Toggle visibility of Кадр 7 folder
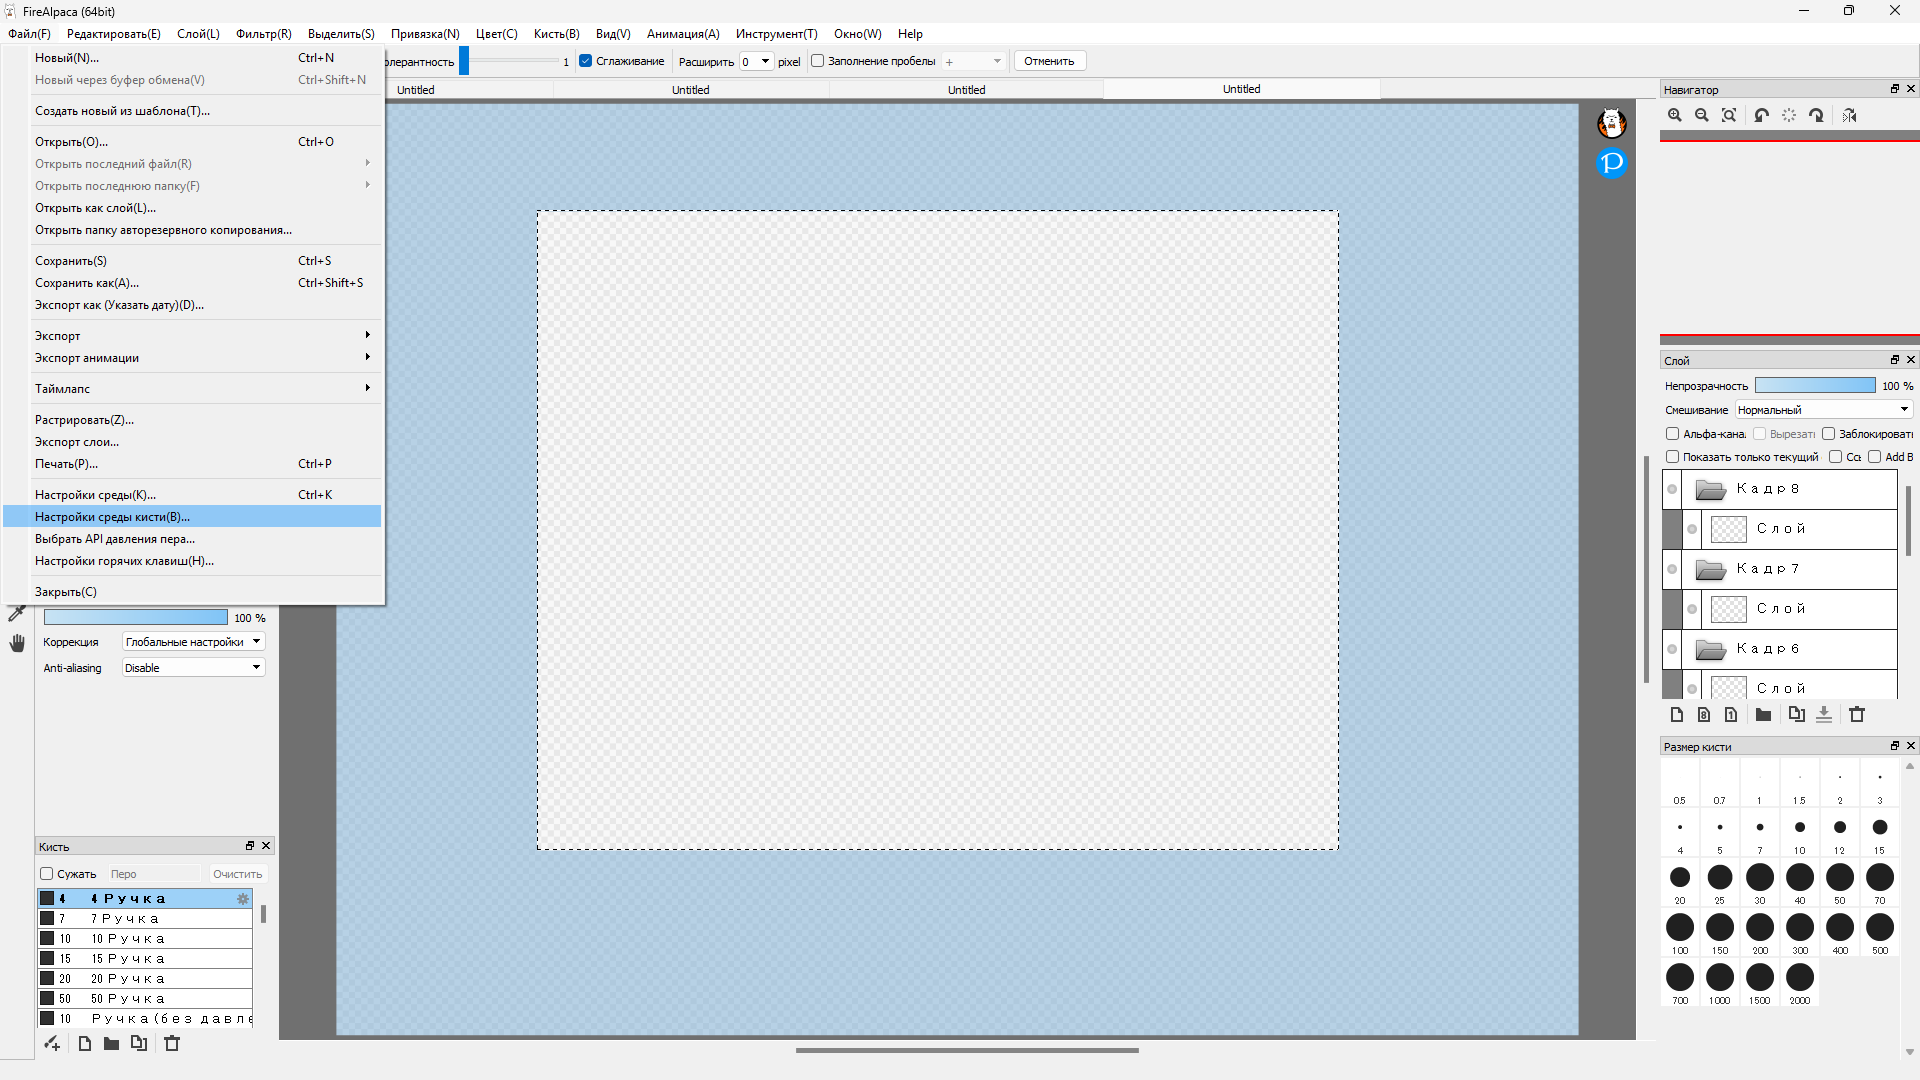 pyautogui.click(x=1672, y=570)
